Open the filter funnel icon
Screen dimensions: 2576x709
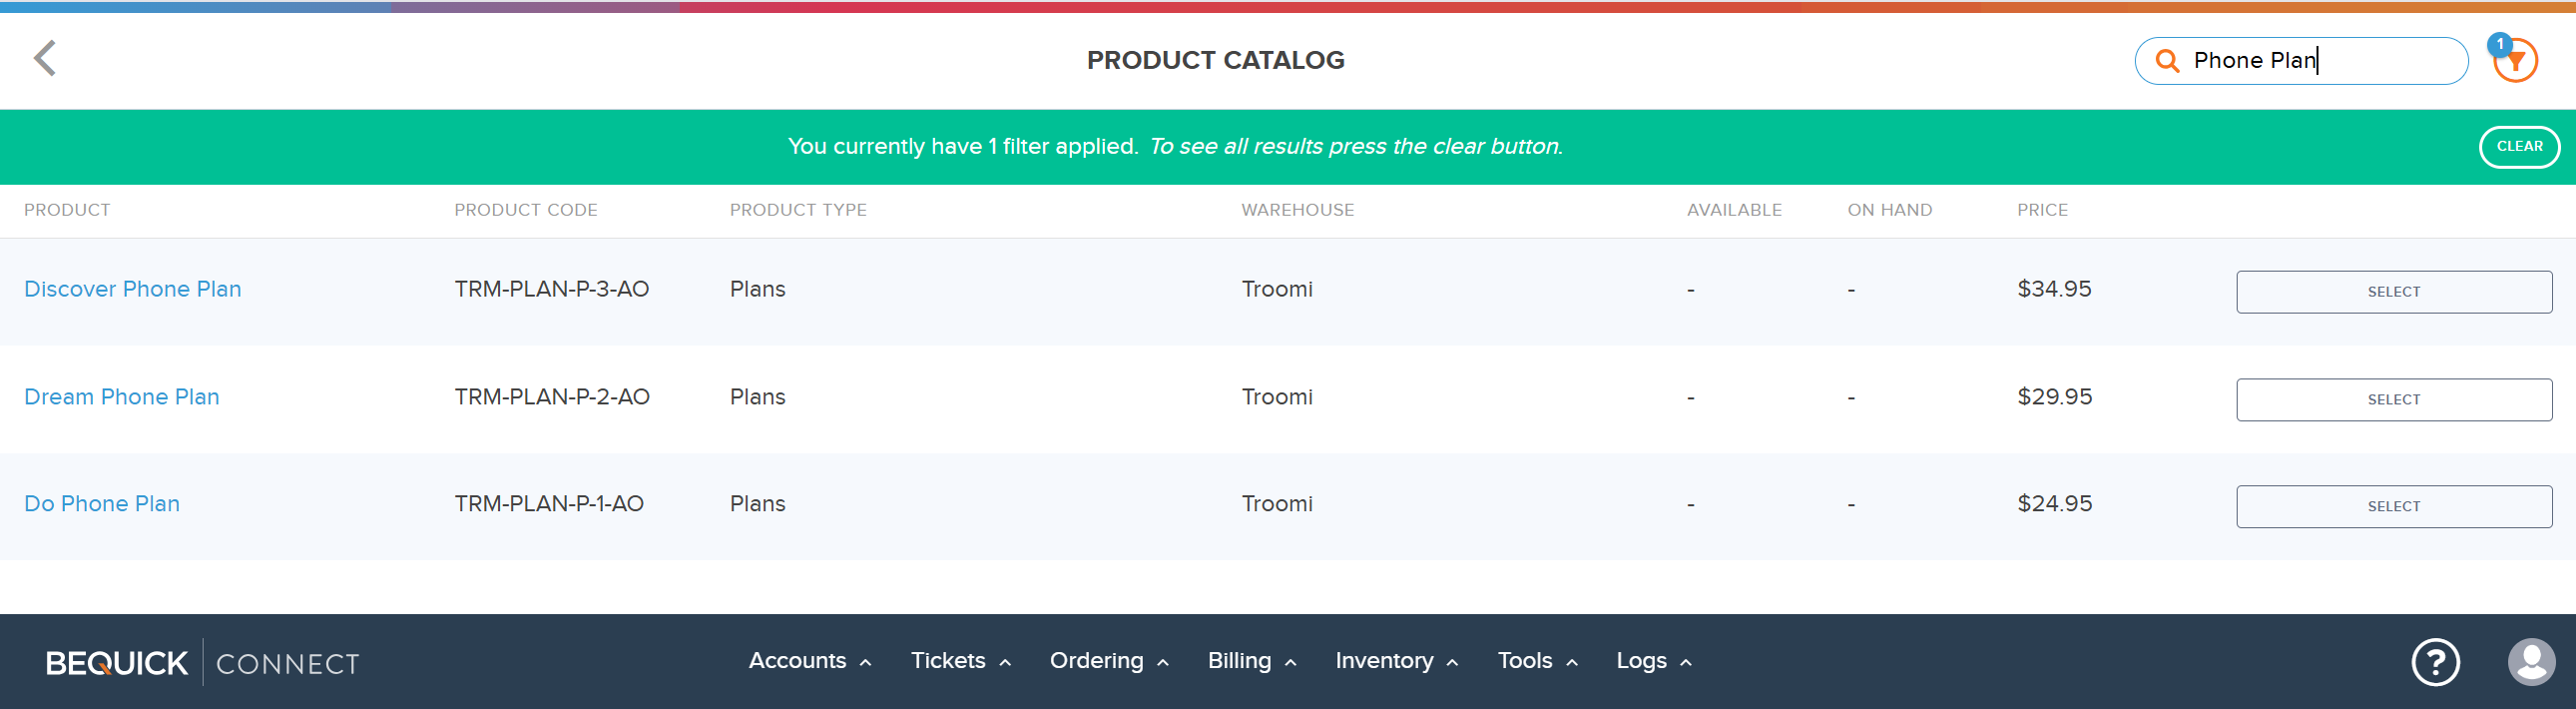tap(2515, 61)
